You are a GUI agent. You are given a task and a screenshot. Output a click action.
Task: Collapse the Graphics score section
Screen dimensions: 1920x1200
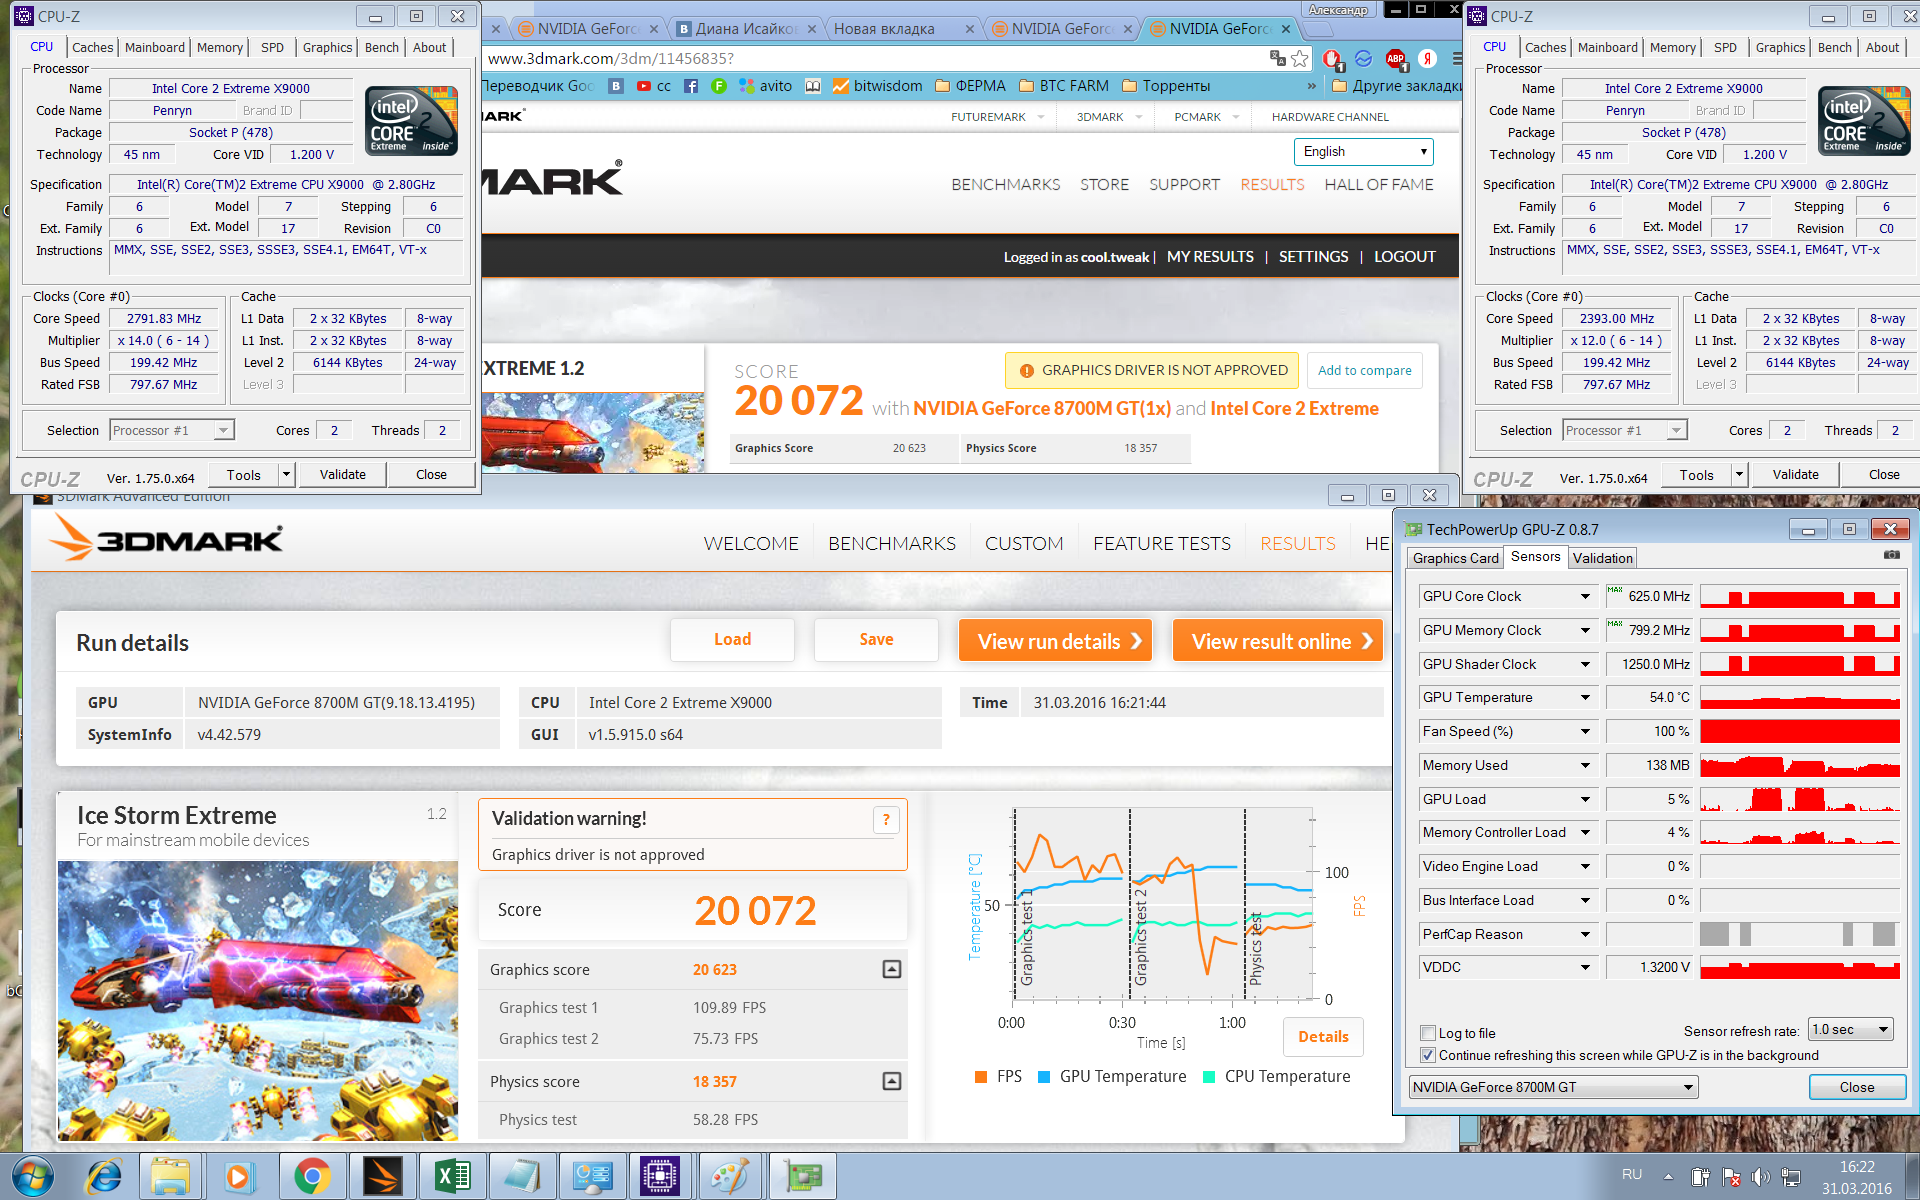(x=892, y=969)
